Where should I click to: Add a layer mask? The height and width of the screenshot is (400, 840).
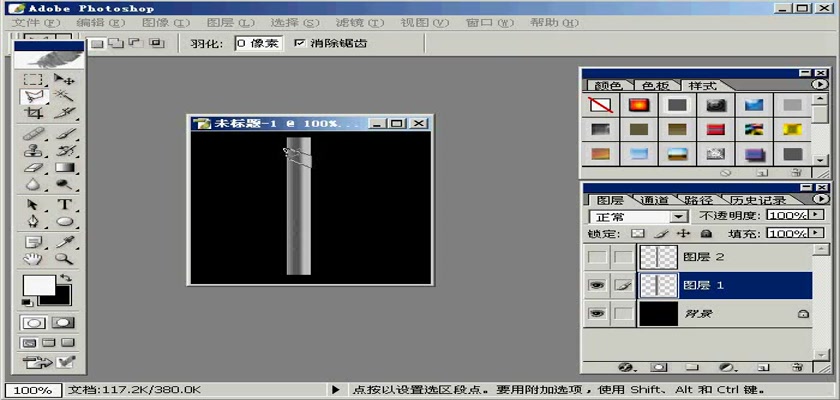[x=658, y=367]
